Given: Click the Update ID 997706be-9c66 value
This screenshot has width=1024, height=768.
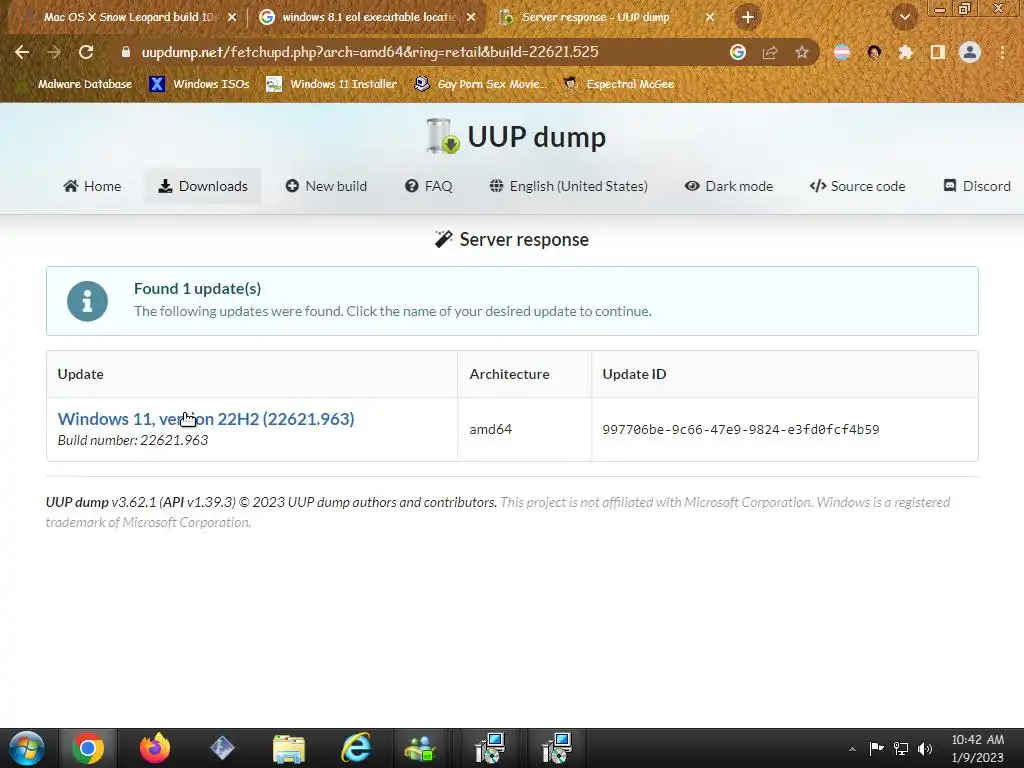Looking at the screenshot, I should 741,430.
